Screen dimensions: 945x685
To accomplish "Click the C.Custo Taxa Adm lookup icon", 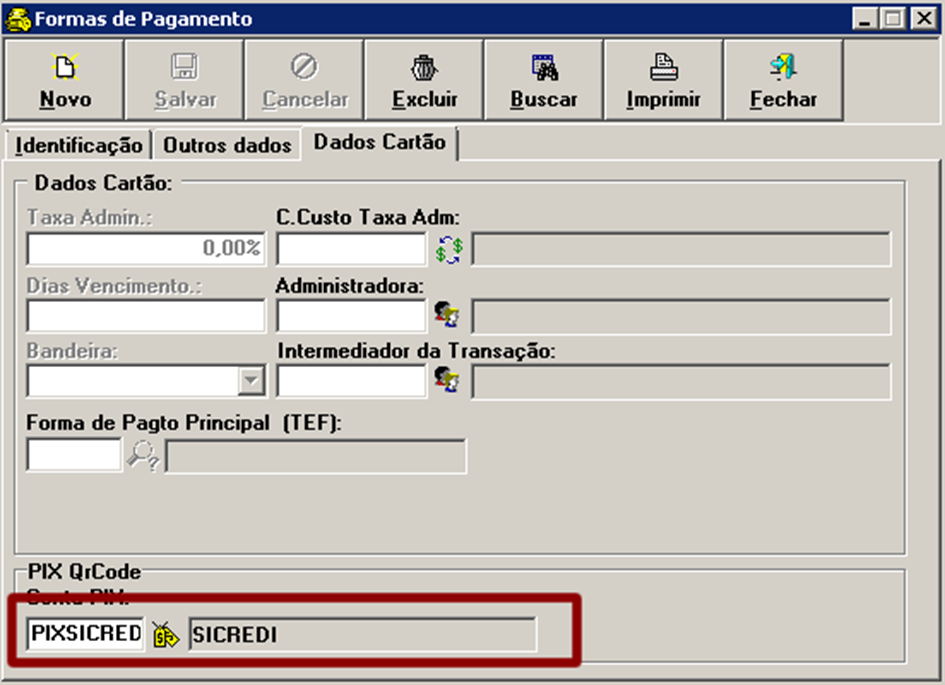I will click(449, 249).
